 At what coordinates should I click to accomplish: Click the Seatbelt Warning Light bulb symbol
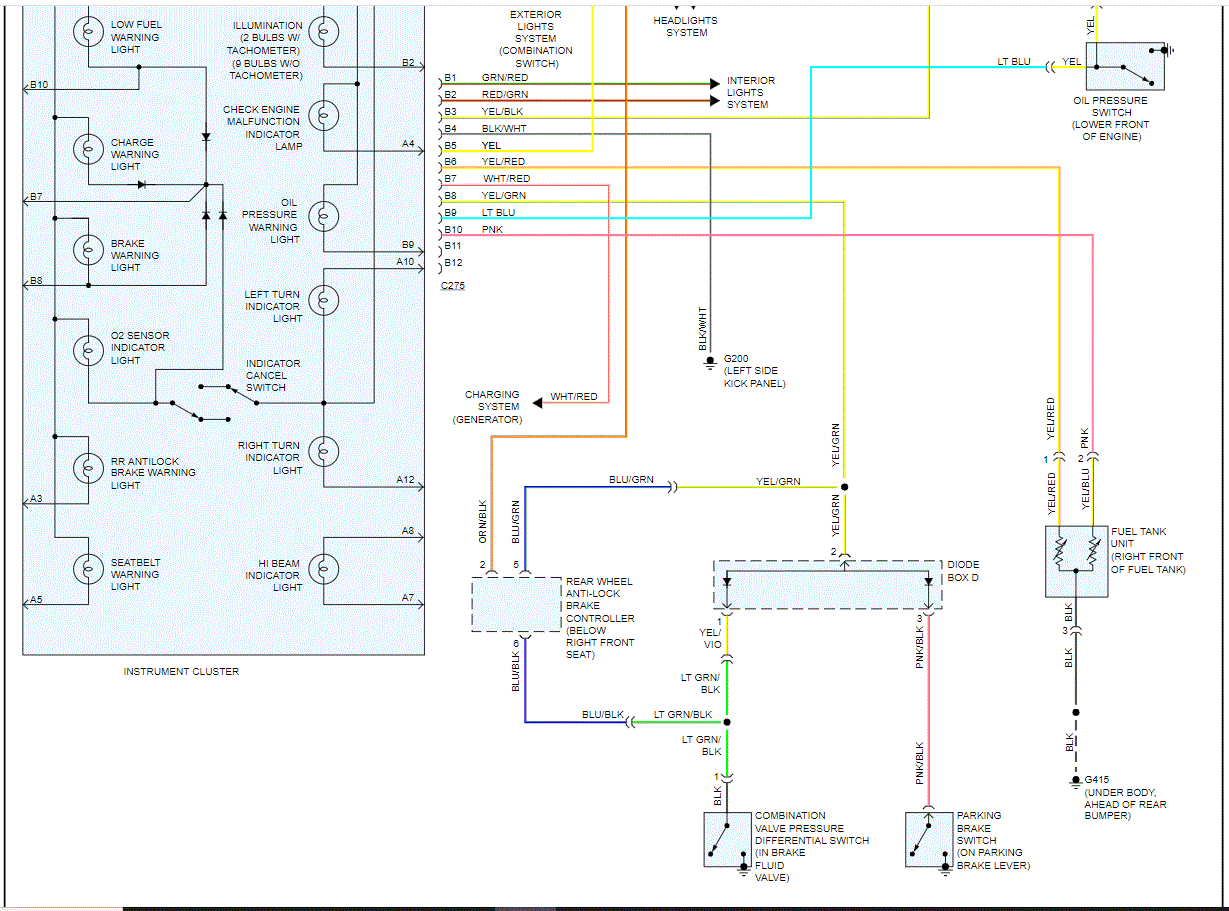[88, 568]
